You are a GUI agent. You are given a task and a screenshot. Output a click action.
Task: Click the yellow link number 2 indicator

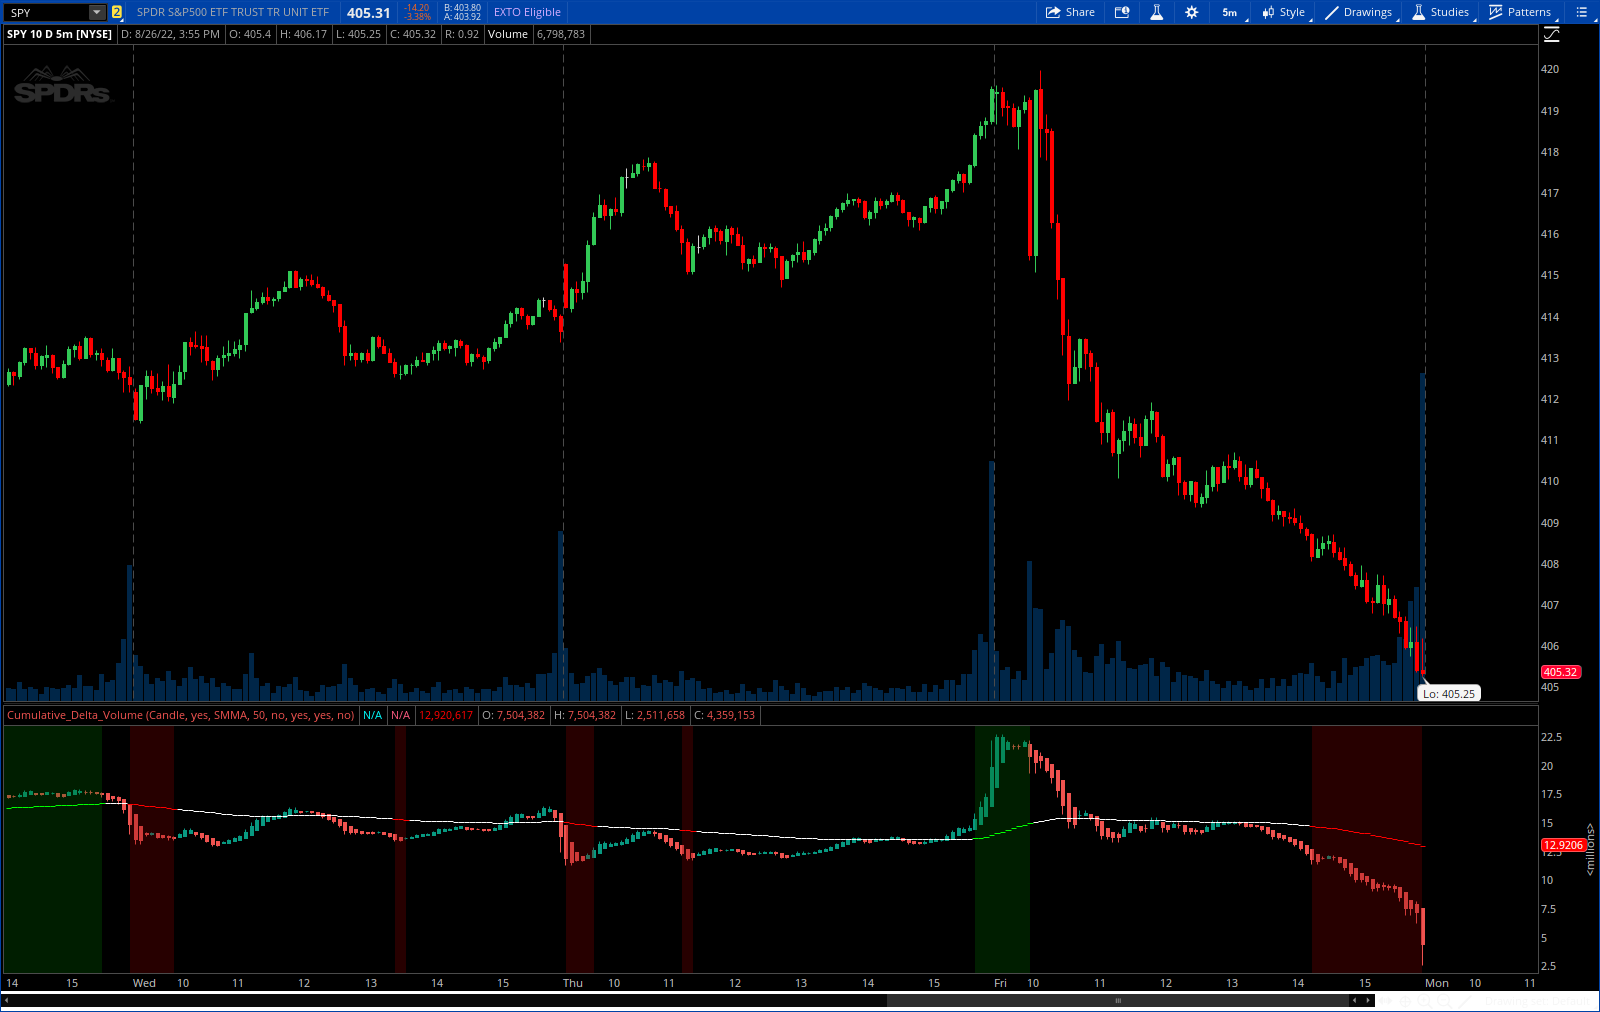[117, 13]
